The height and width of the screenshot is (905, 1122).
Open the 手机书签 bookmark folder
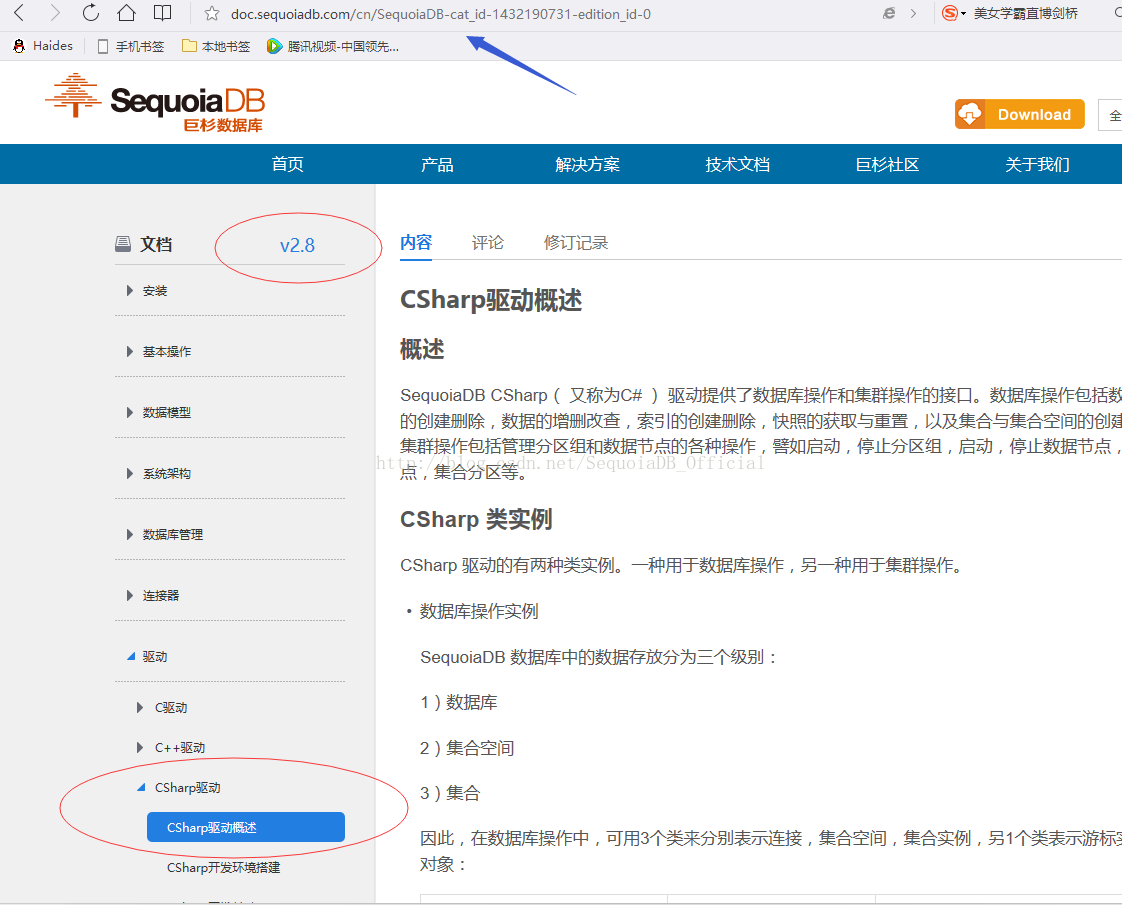(x=131, y=47)
